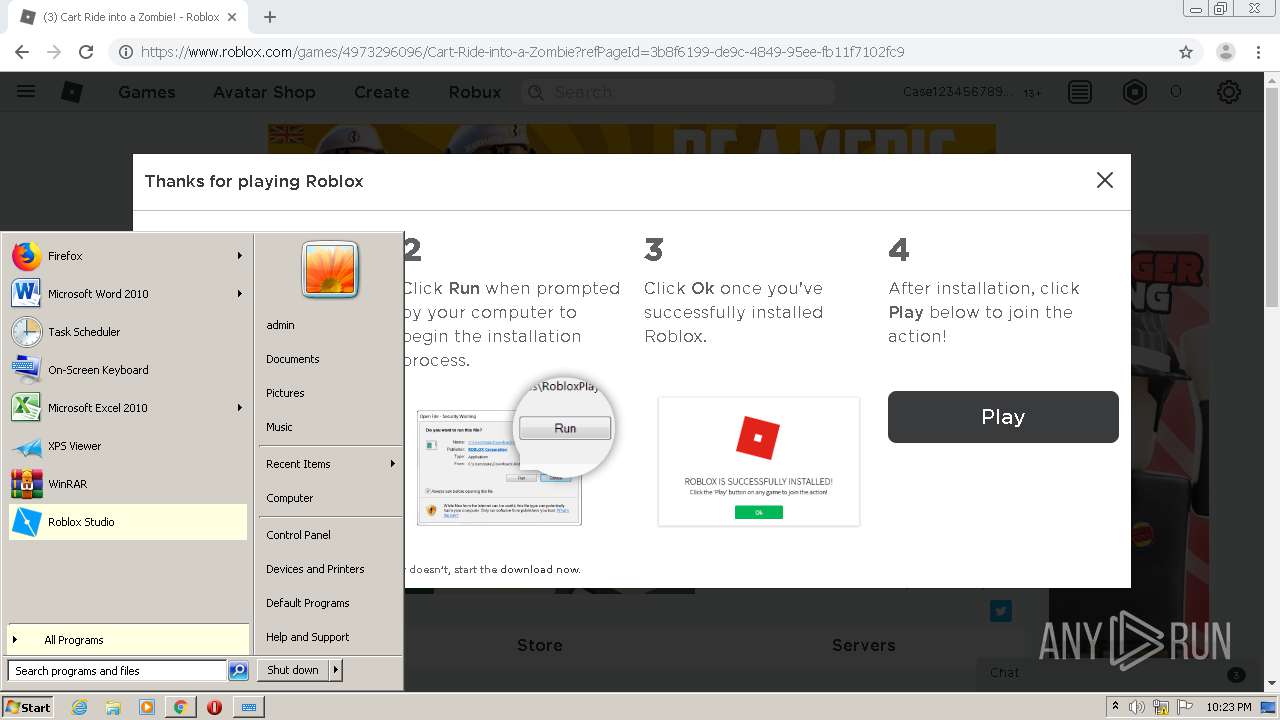Click the Chrome reload page button
Image resolution: width=1280 pixels, height=720 pixels.
point(86,52)
